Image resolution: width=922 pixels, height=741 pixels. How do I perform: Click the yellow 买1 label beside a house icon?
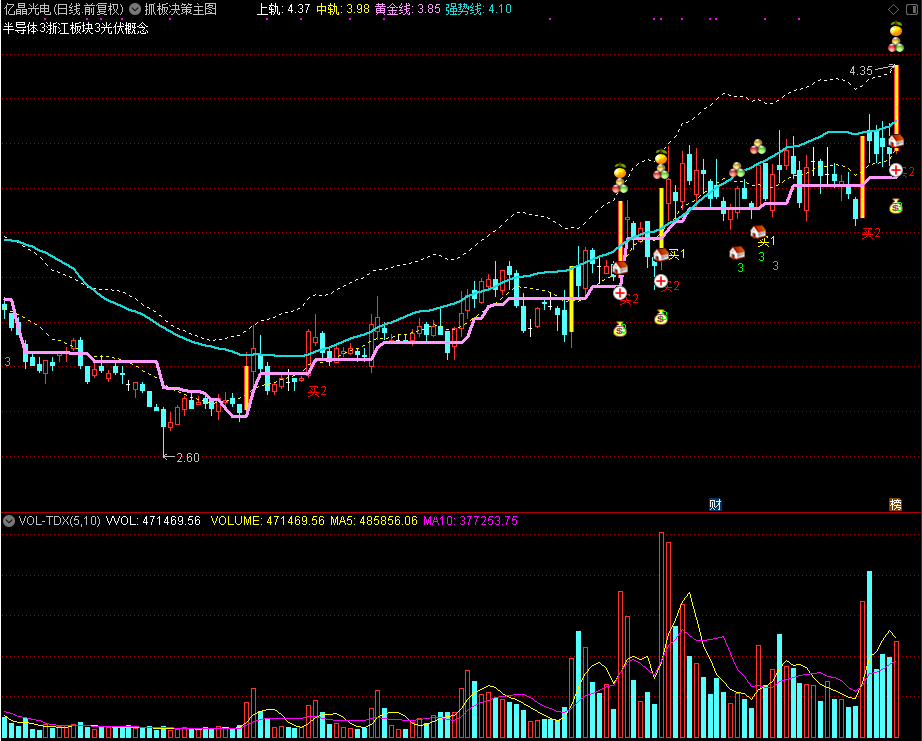point(677,254)
